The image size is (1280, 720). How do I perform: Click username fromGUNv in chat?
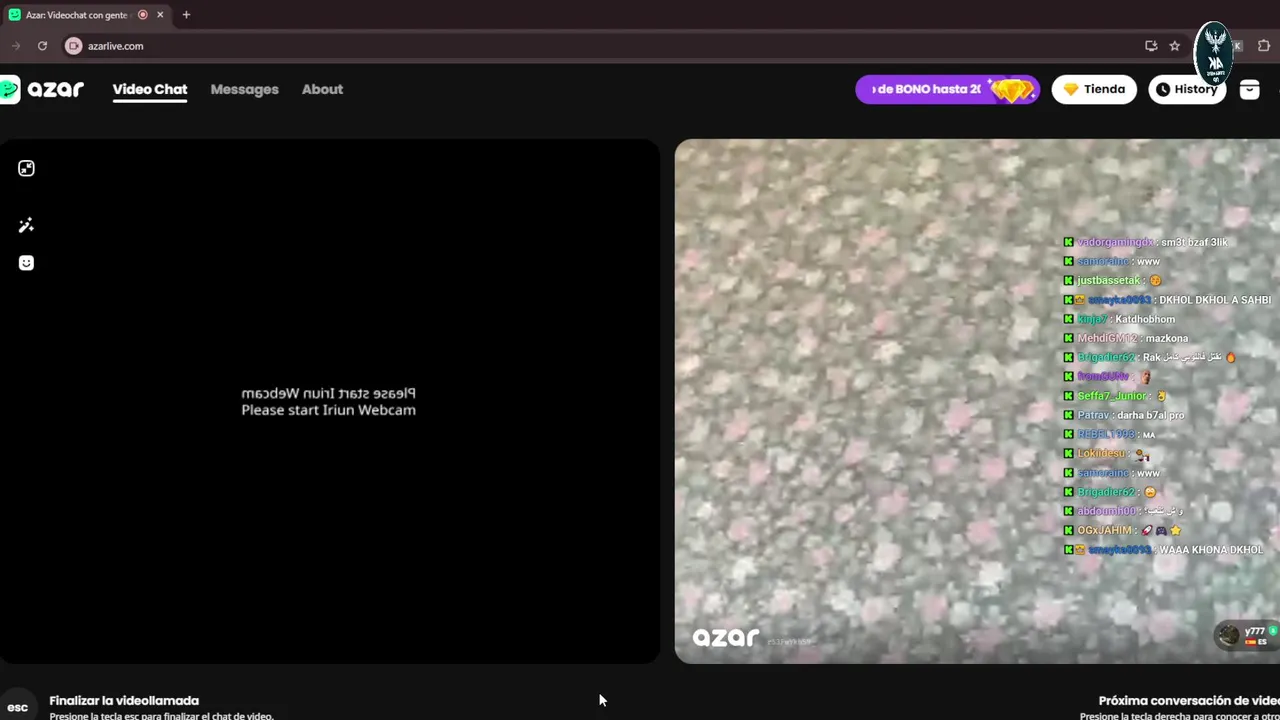[1103, 377]
